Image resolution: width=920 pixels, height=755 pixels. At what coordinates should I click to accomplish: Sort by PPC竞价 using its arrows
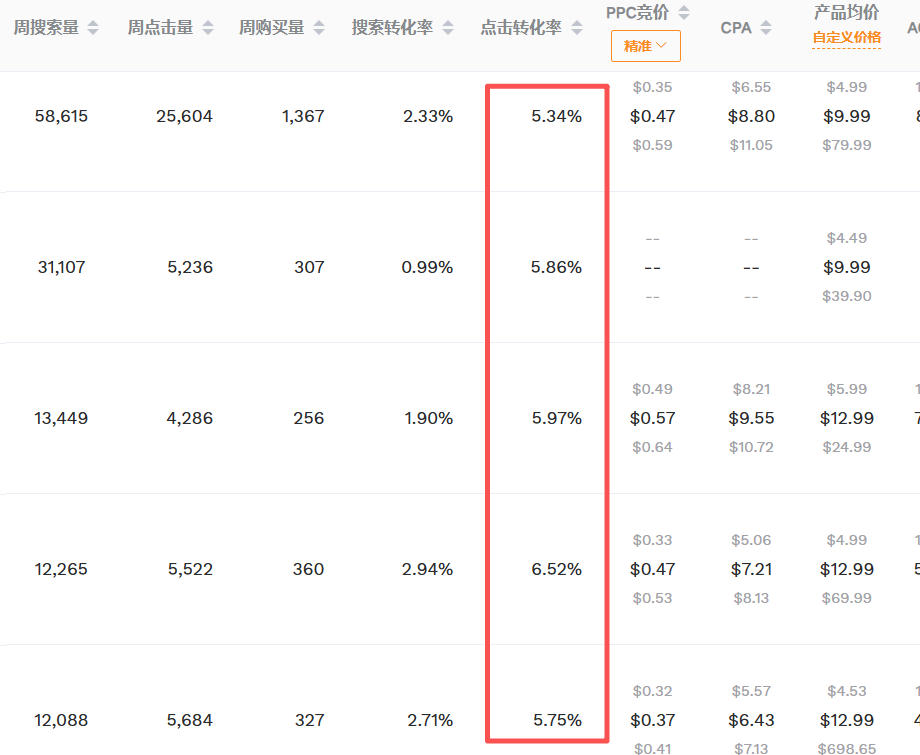tap(684, 13)
